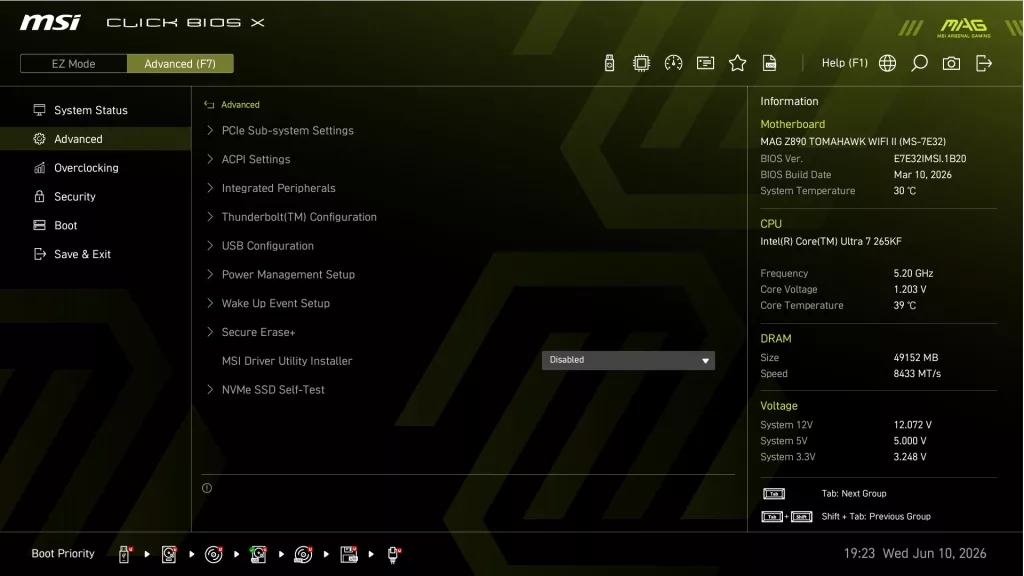
Task: Click core temperature value 39 °C
Action: pos(904,305)
